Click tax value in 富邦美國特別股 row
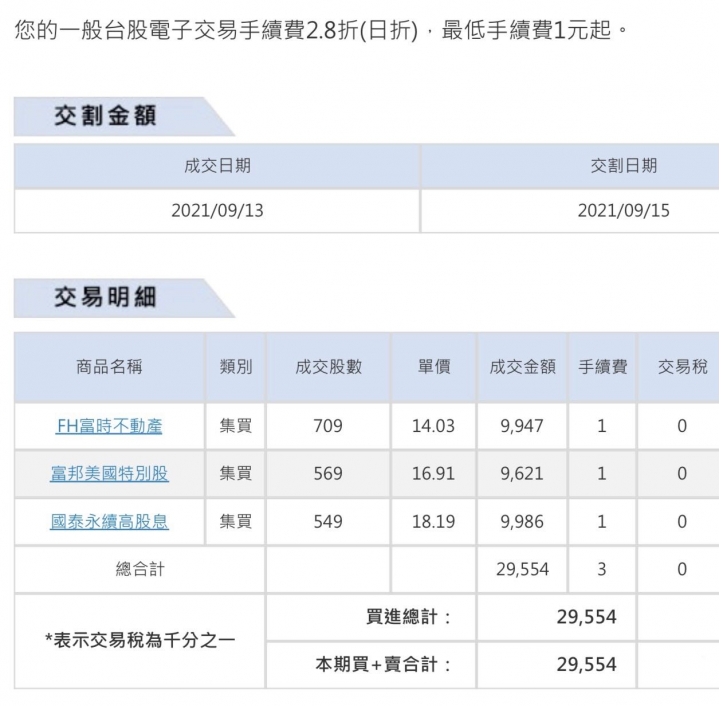This screenshot has width=721, height=706. (x=682, y=474)
